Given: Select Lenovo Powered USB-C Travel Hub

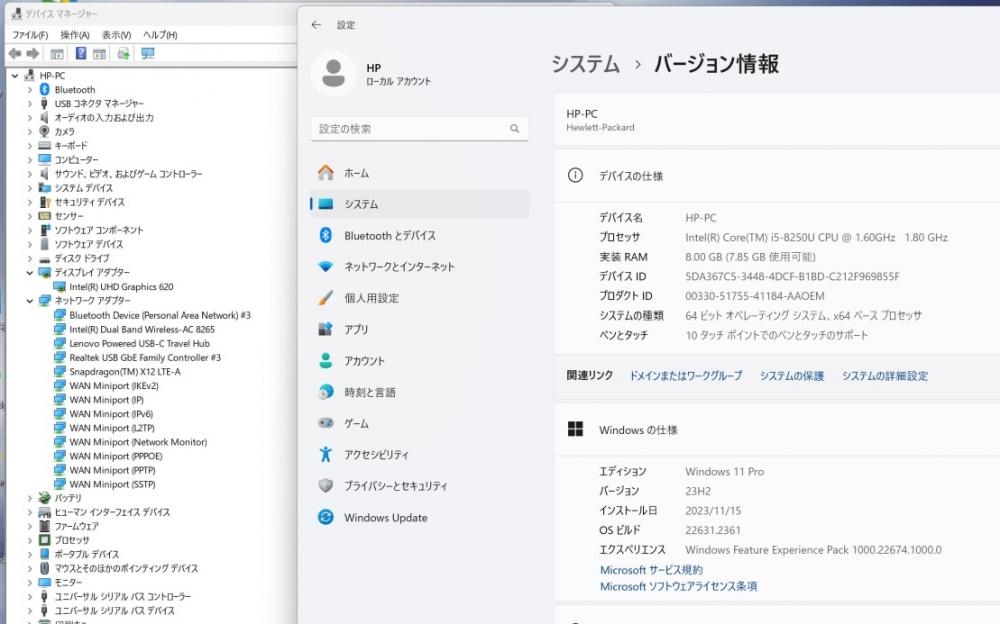Looking at the screenshot, I should [x=139, y=343].
